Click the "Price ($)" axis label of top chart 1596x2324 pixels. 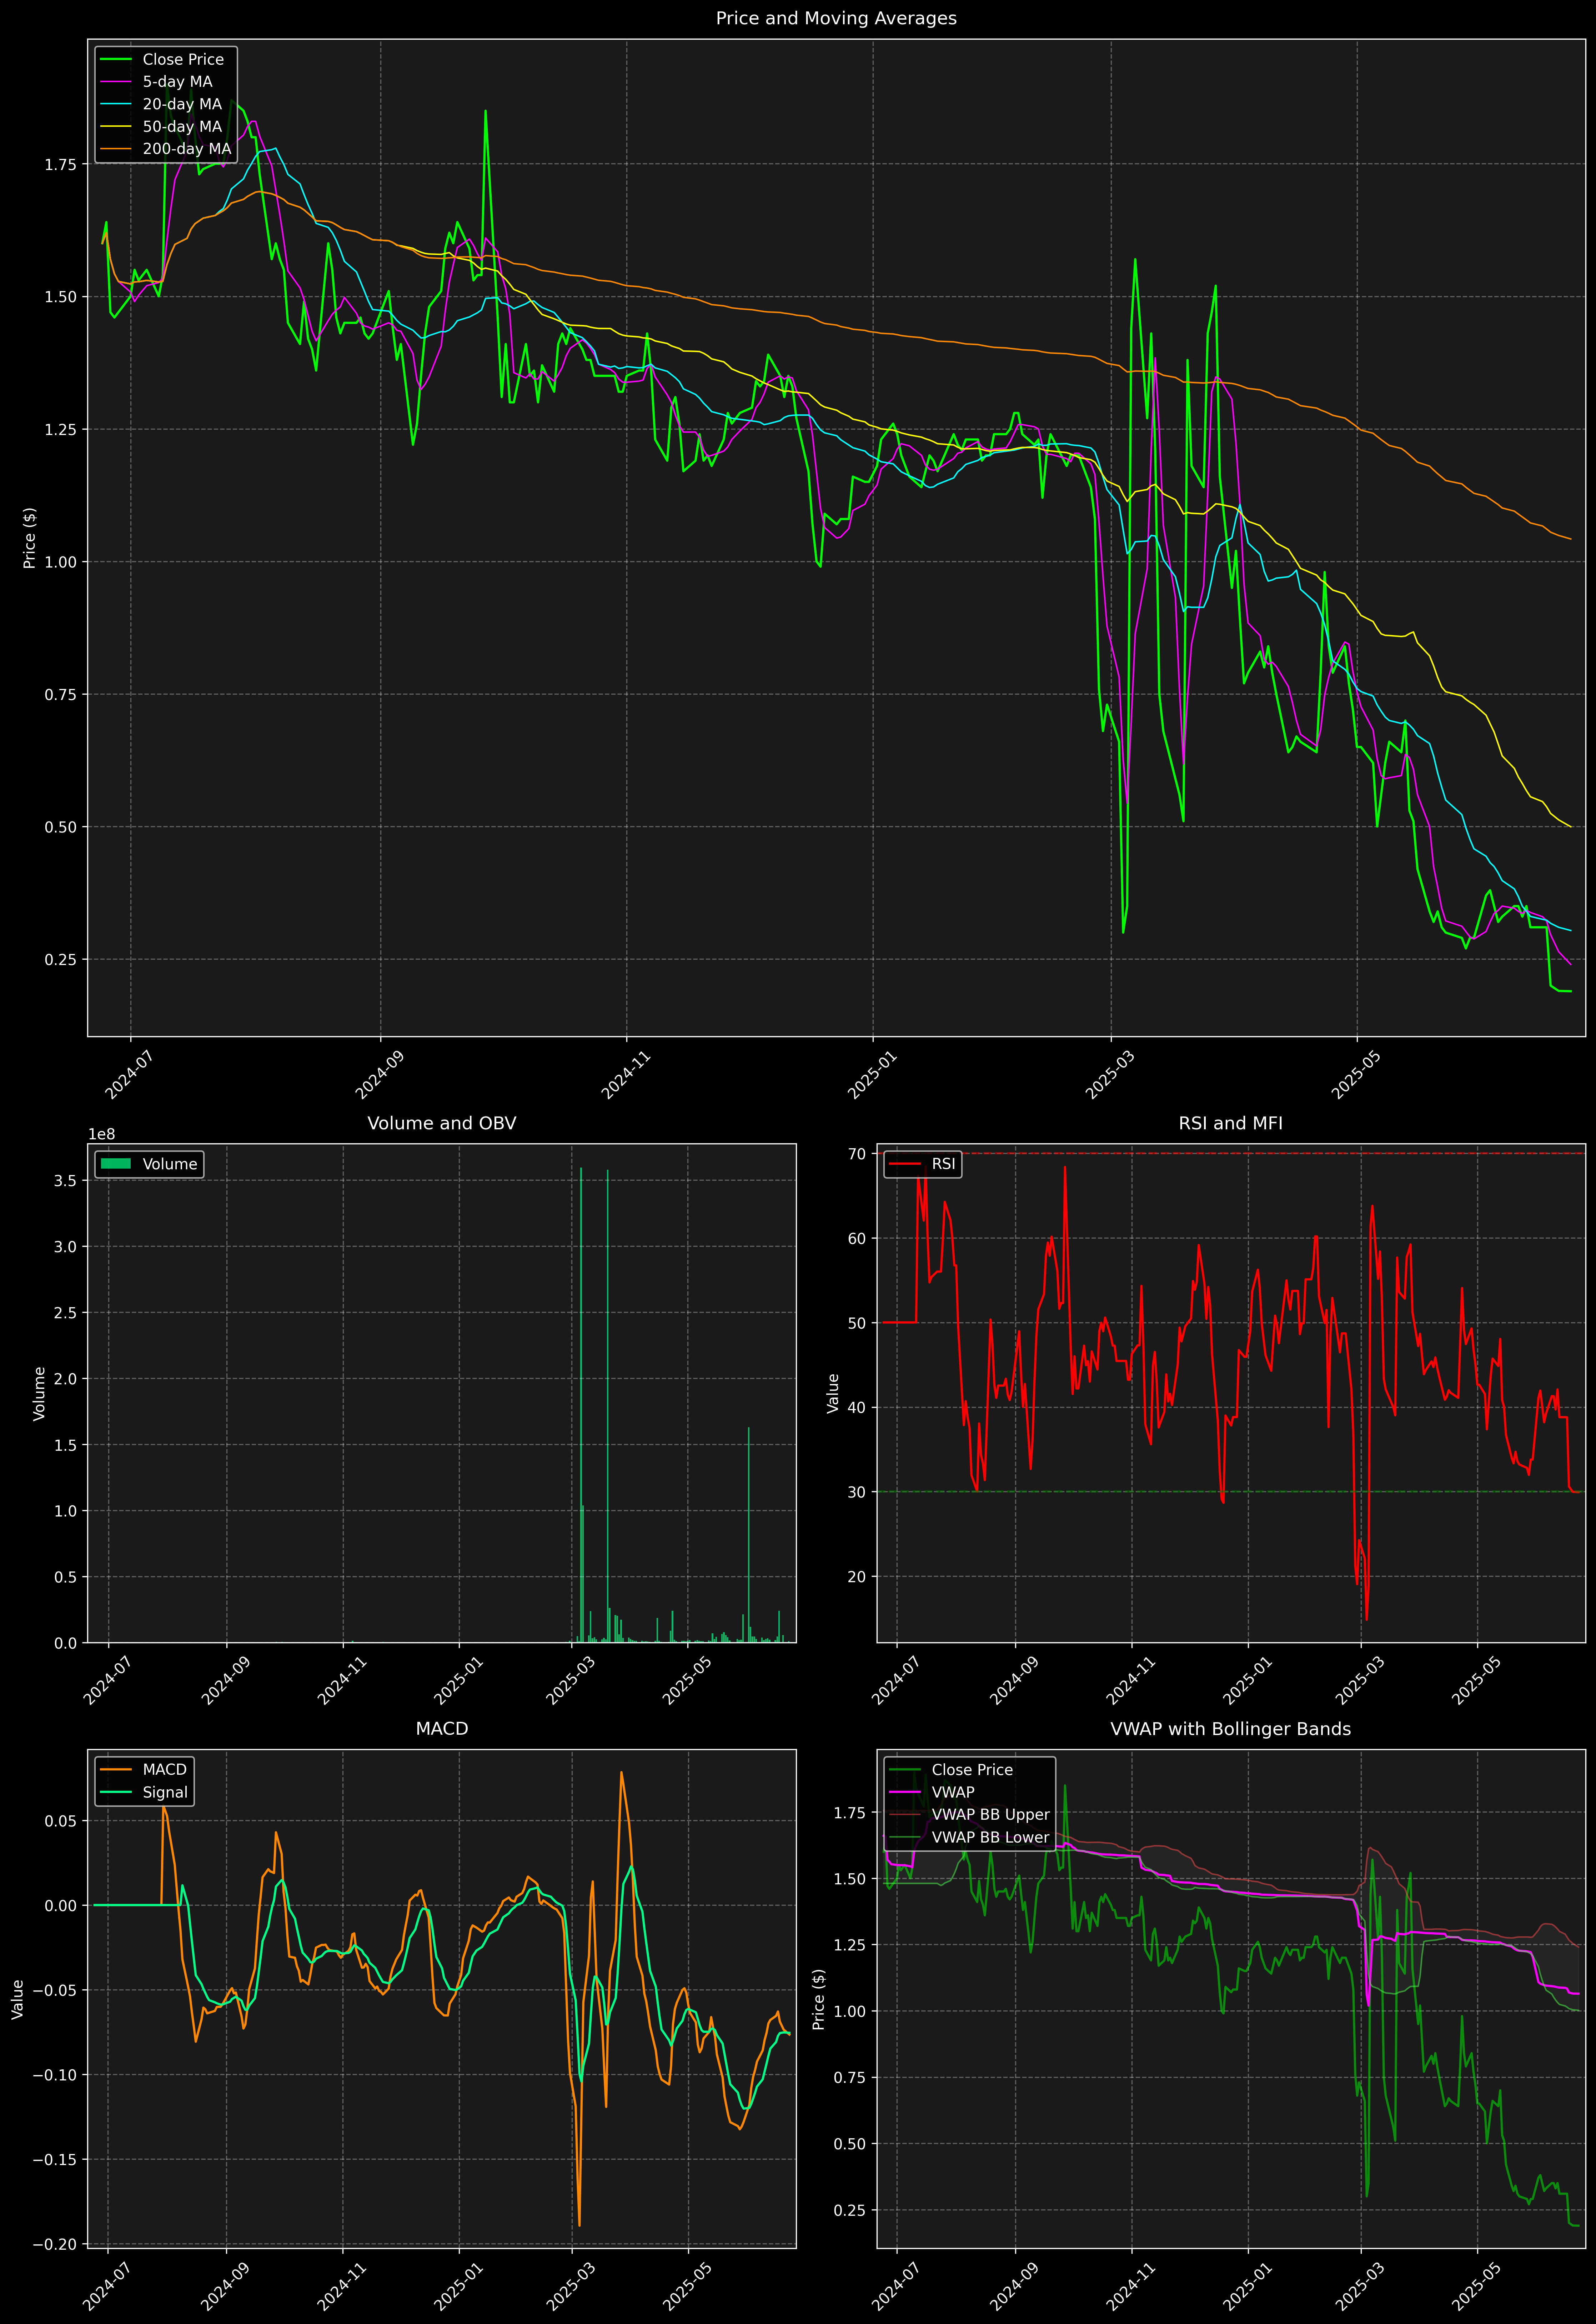tap(30, 538)
